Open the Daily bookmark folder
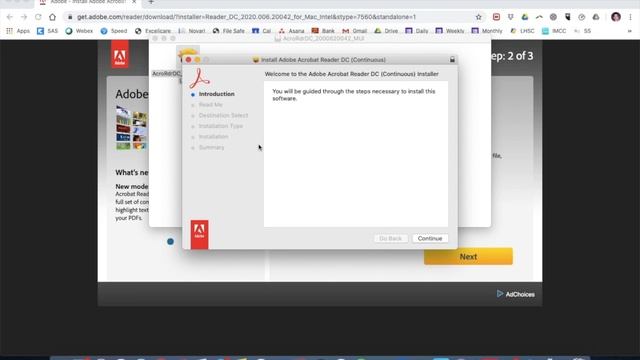Image resolution: width=640 pixels, height=360 pixels. [417, 31]
